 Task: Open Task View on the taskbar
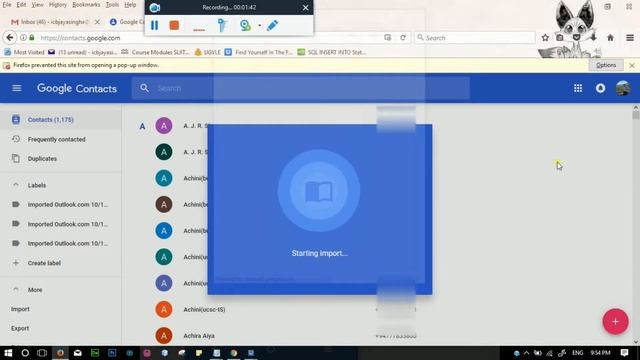click(42, 353)
